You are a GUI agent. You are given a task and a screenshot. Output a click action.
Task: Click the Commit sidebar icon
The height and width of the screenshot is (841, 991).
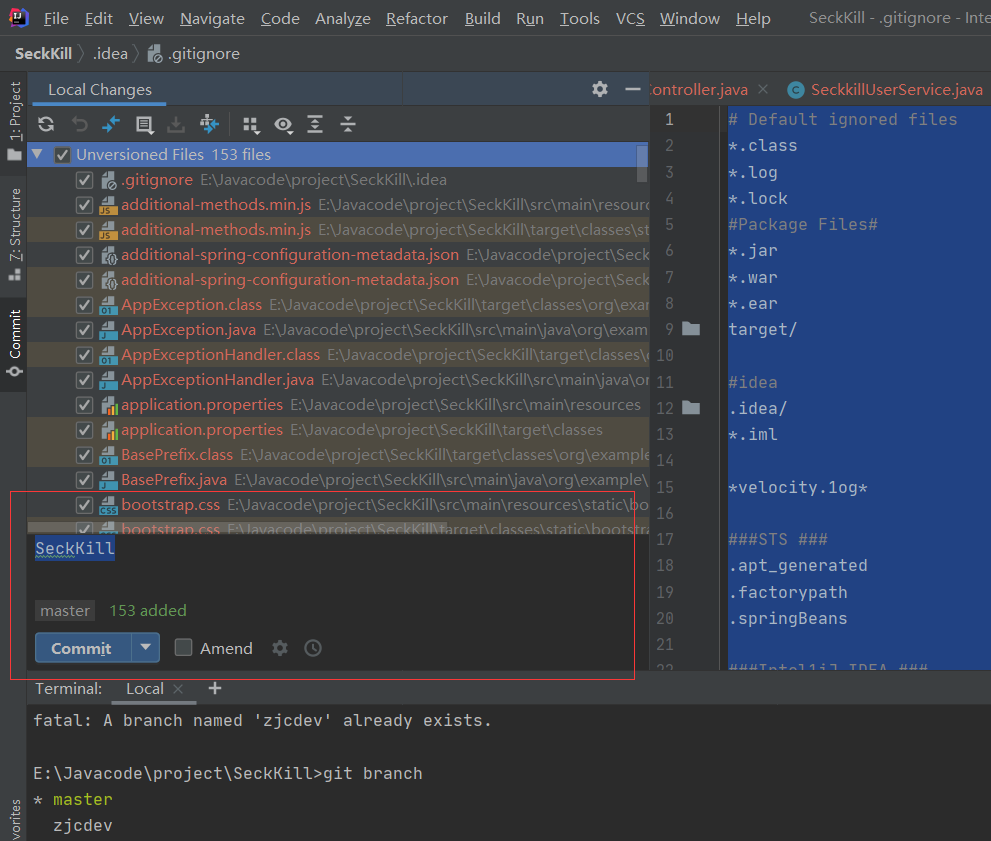pyautogui.click(x=15, y=372)
